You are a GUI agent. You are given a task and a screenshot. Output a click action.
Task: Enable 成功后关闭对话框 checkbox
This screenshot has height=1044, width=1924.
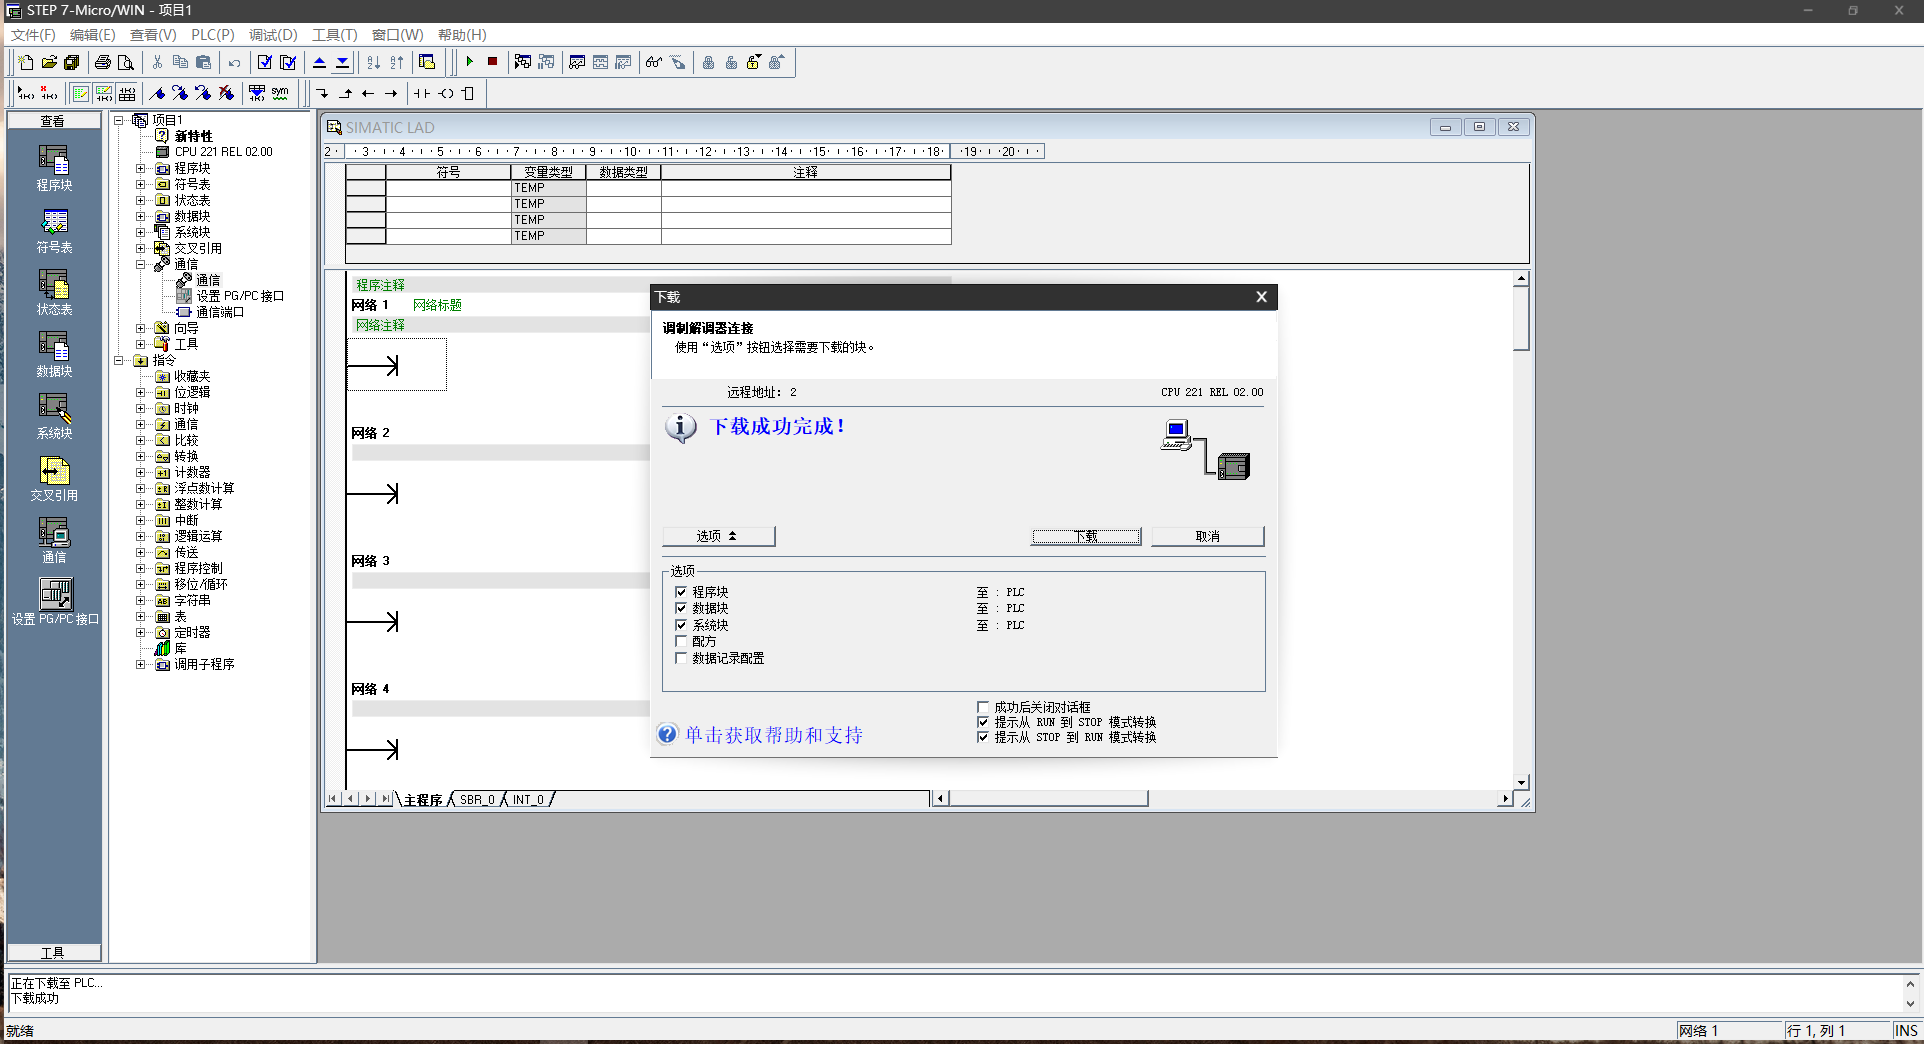[x=983, y=707]
